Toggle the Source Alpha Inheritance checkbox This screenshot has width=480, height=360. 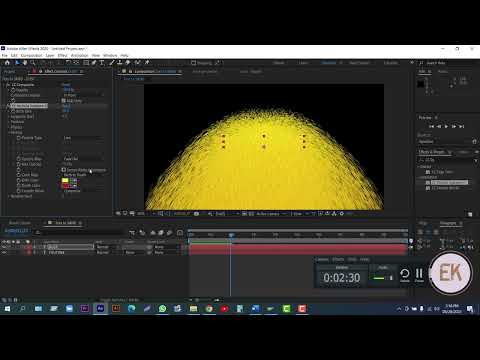[63, 170]
